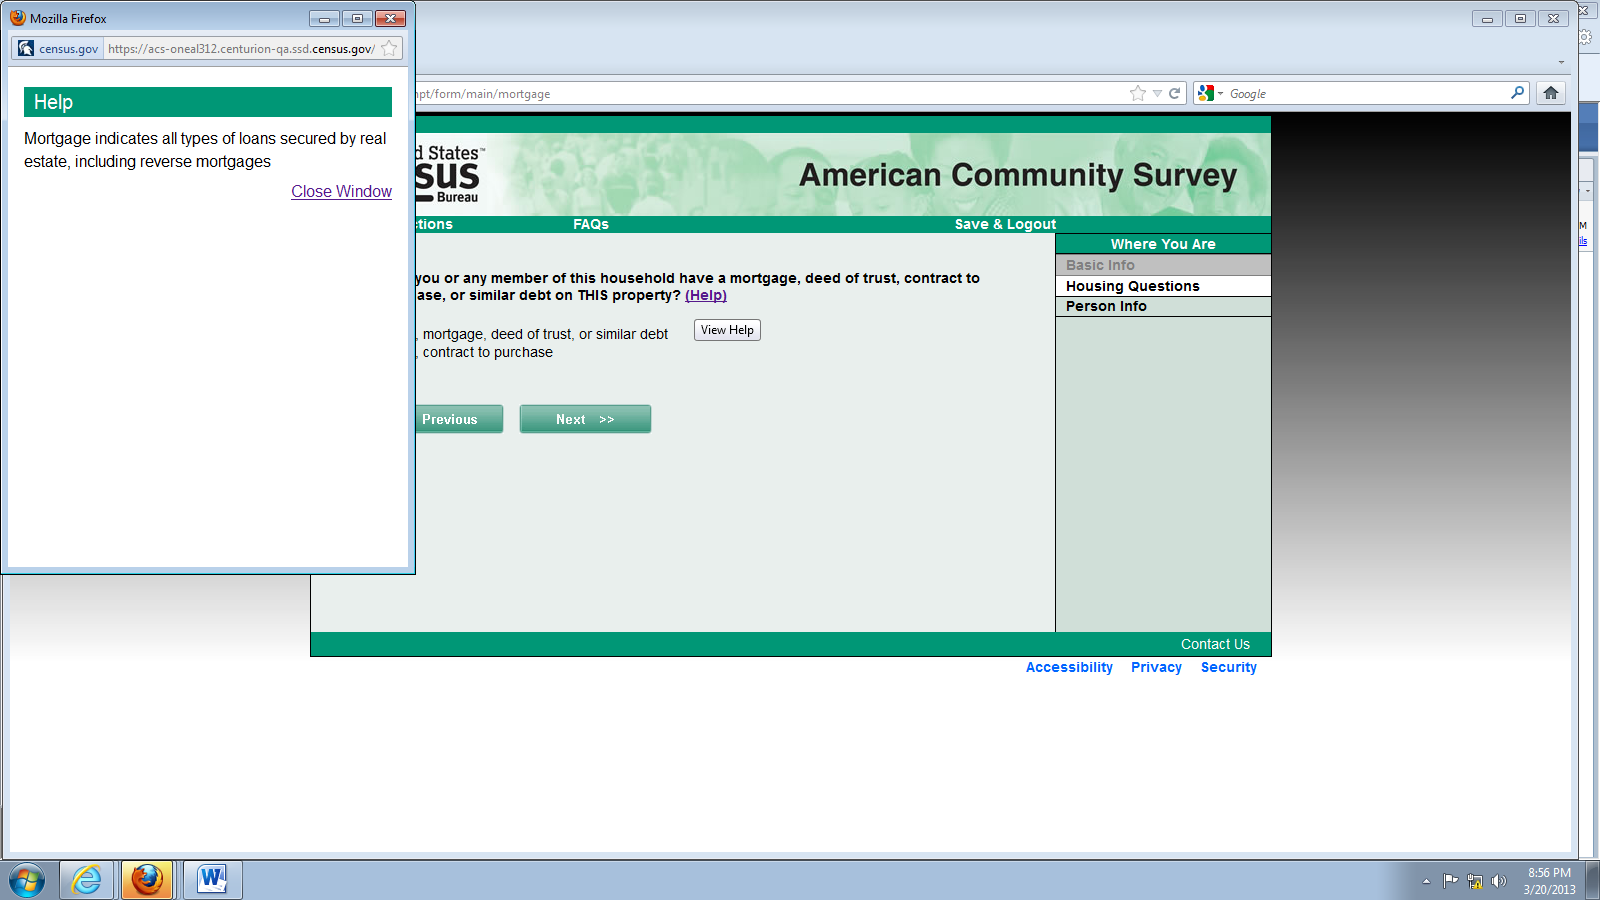The width and height of the screenshot is (1600, 900).
Task: Bookmark the Help popup page with star
Action: [389, 48]
